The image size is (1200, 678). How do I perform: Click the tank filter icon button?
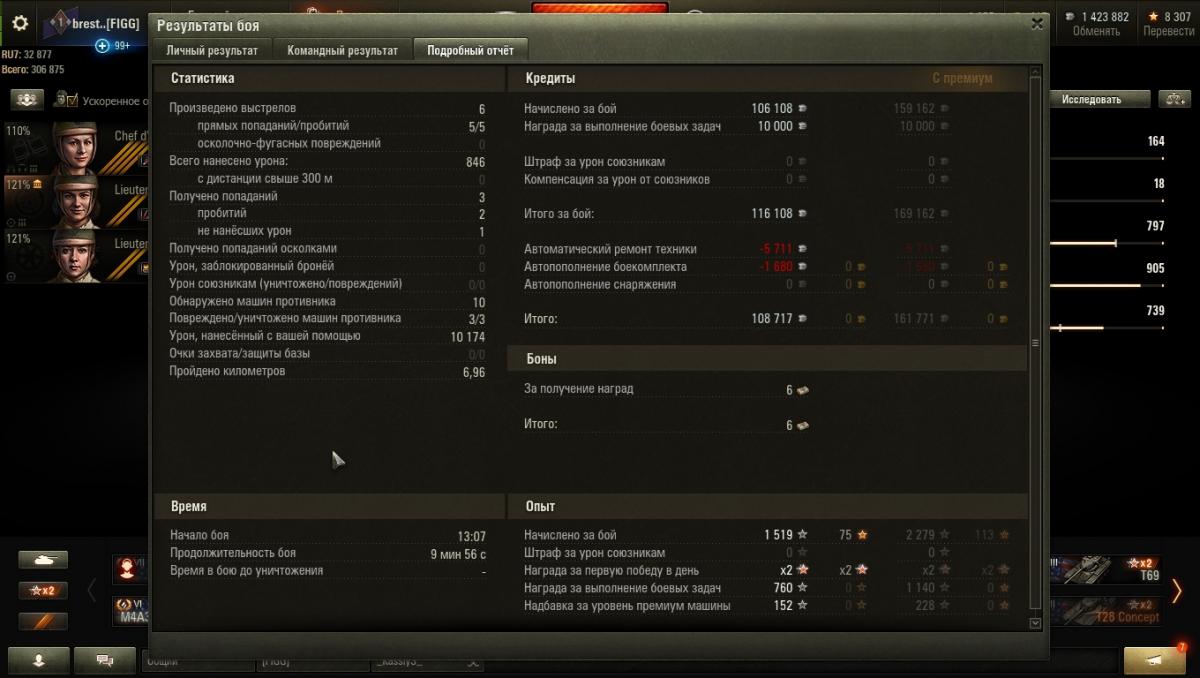[43, 560]
